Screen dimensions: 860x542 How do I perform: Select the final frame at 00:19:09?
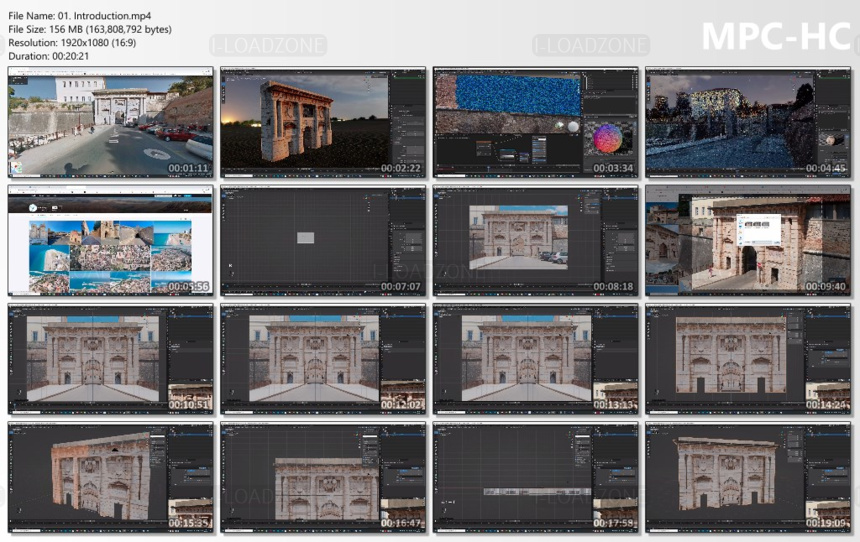coord(748,477)
